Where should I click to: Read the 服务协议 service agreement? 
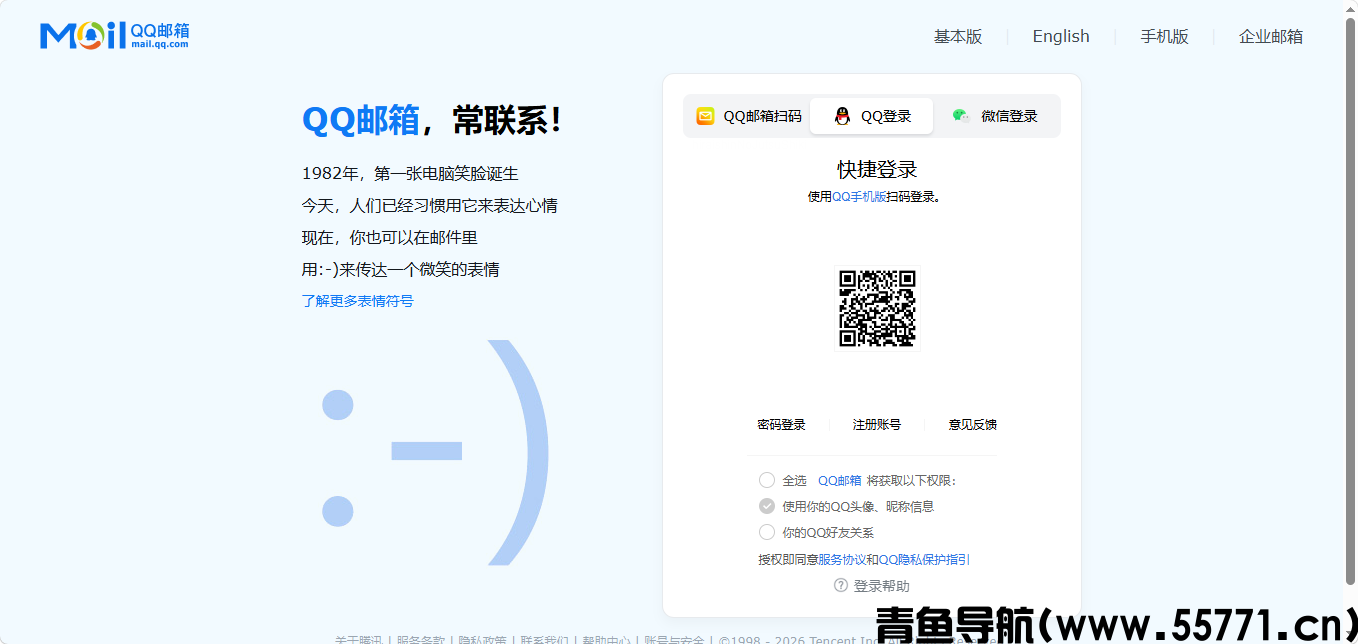pyautogui.click(x=842, y=560)
